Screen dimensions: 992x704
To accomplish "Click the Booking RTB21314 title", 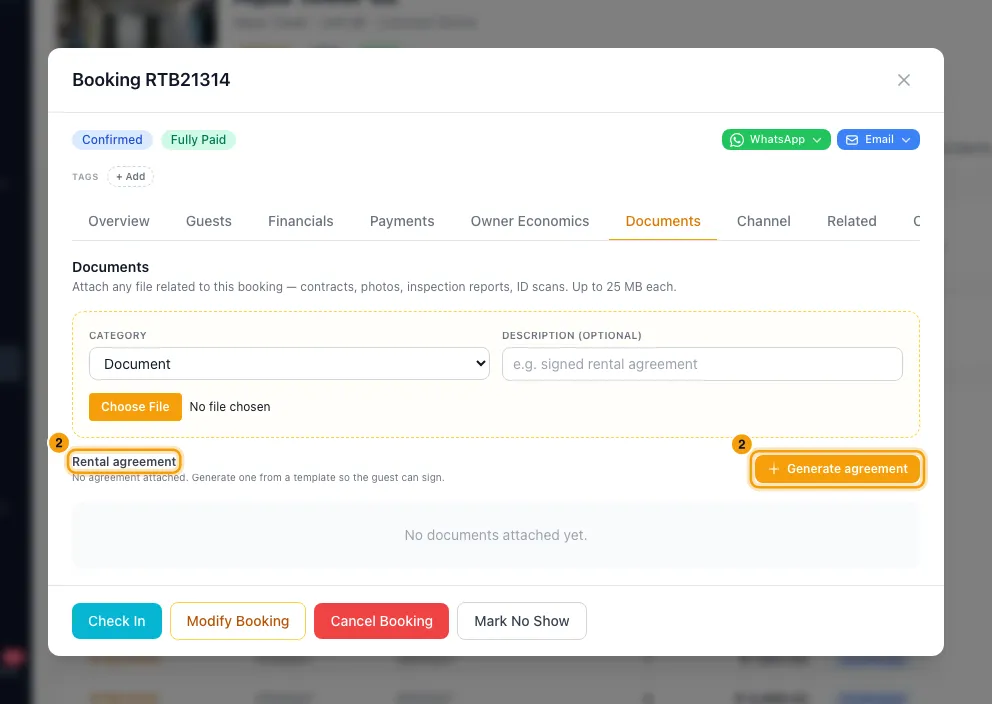I will [x=151, y=80].
